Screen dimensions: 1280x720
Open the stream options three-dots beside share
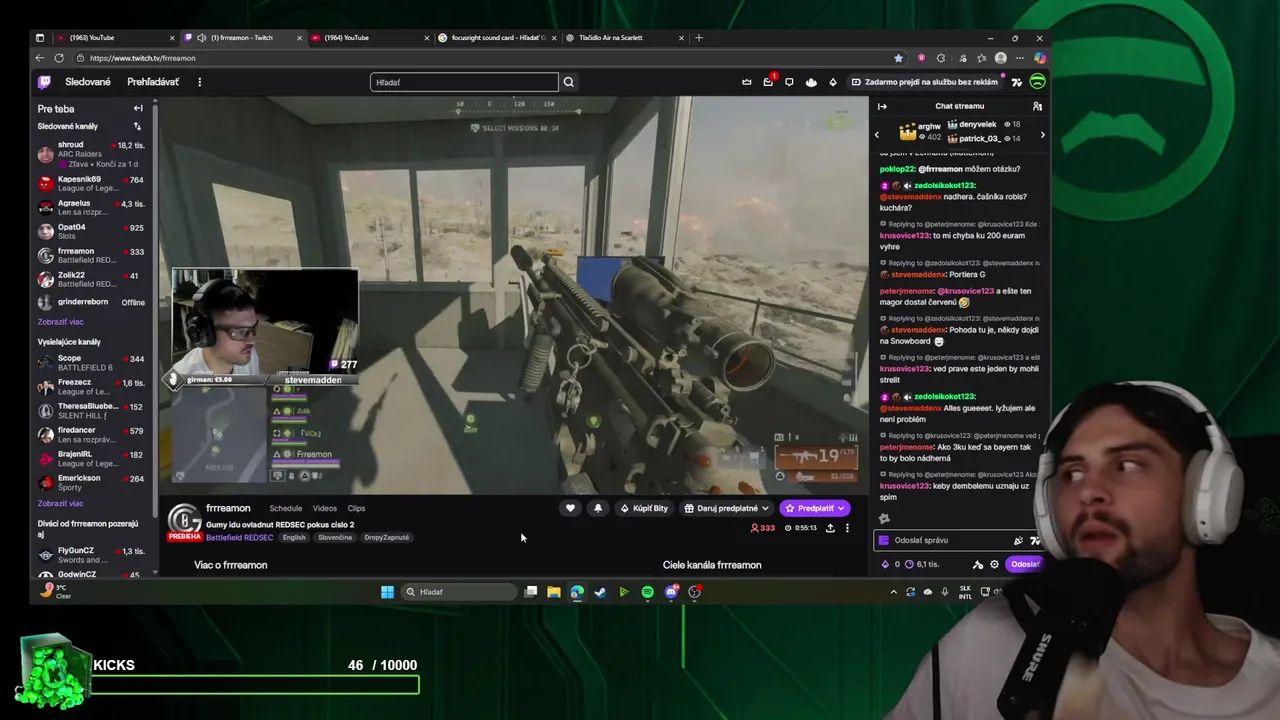click(847, 528)
